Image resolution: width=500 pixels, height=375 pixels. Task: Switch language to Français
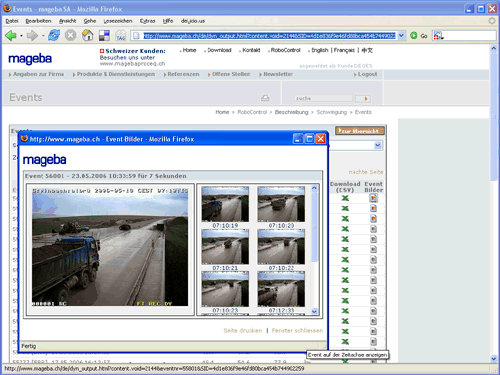point(344,50)
